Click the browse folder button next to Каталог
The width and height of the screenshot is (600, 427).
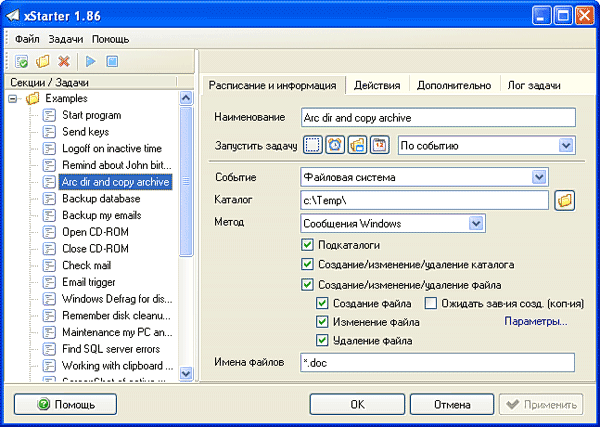tap(564, 200)
